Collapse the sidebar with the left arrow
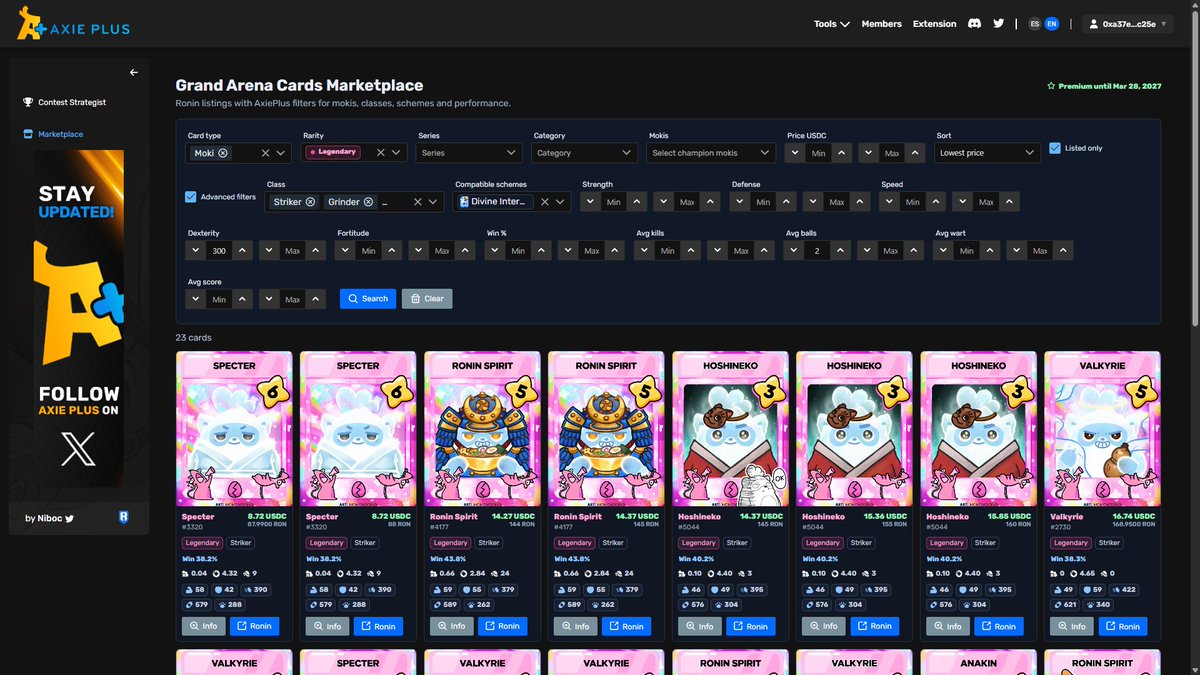Viewport: 1200px width, 675px height. (x=134, y=72)
